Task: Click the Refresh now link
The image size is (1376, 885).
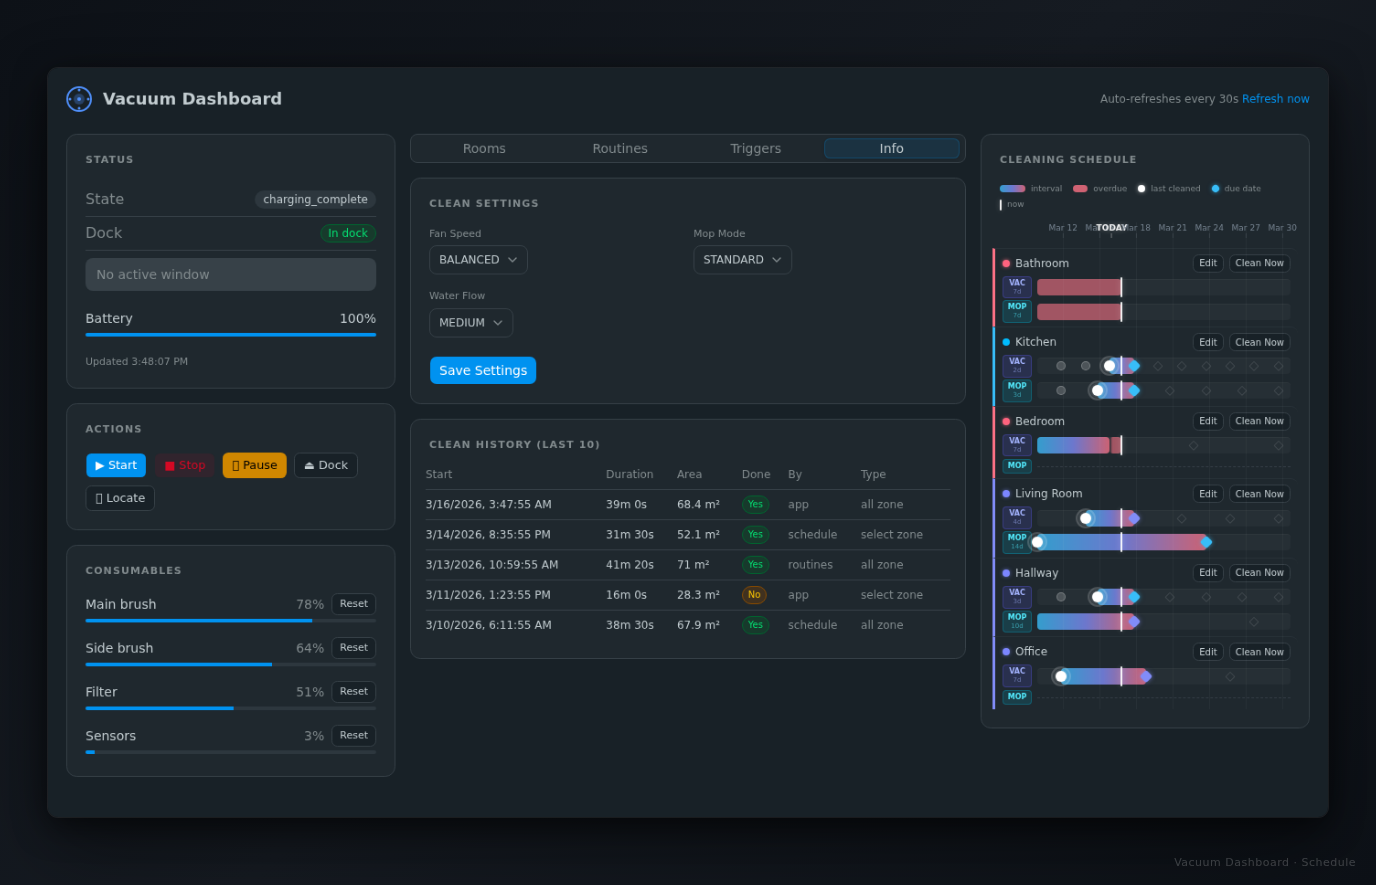Action: [1275, 98]
